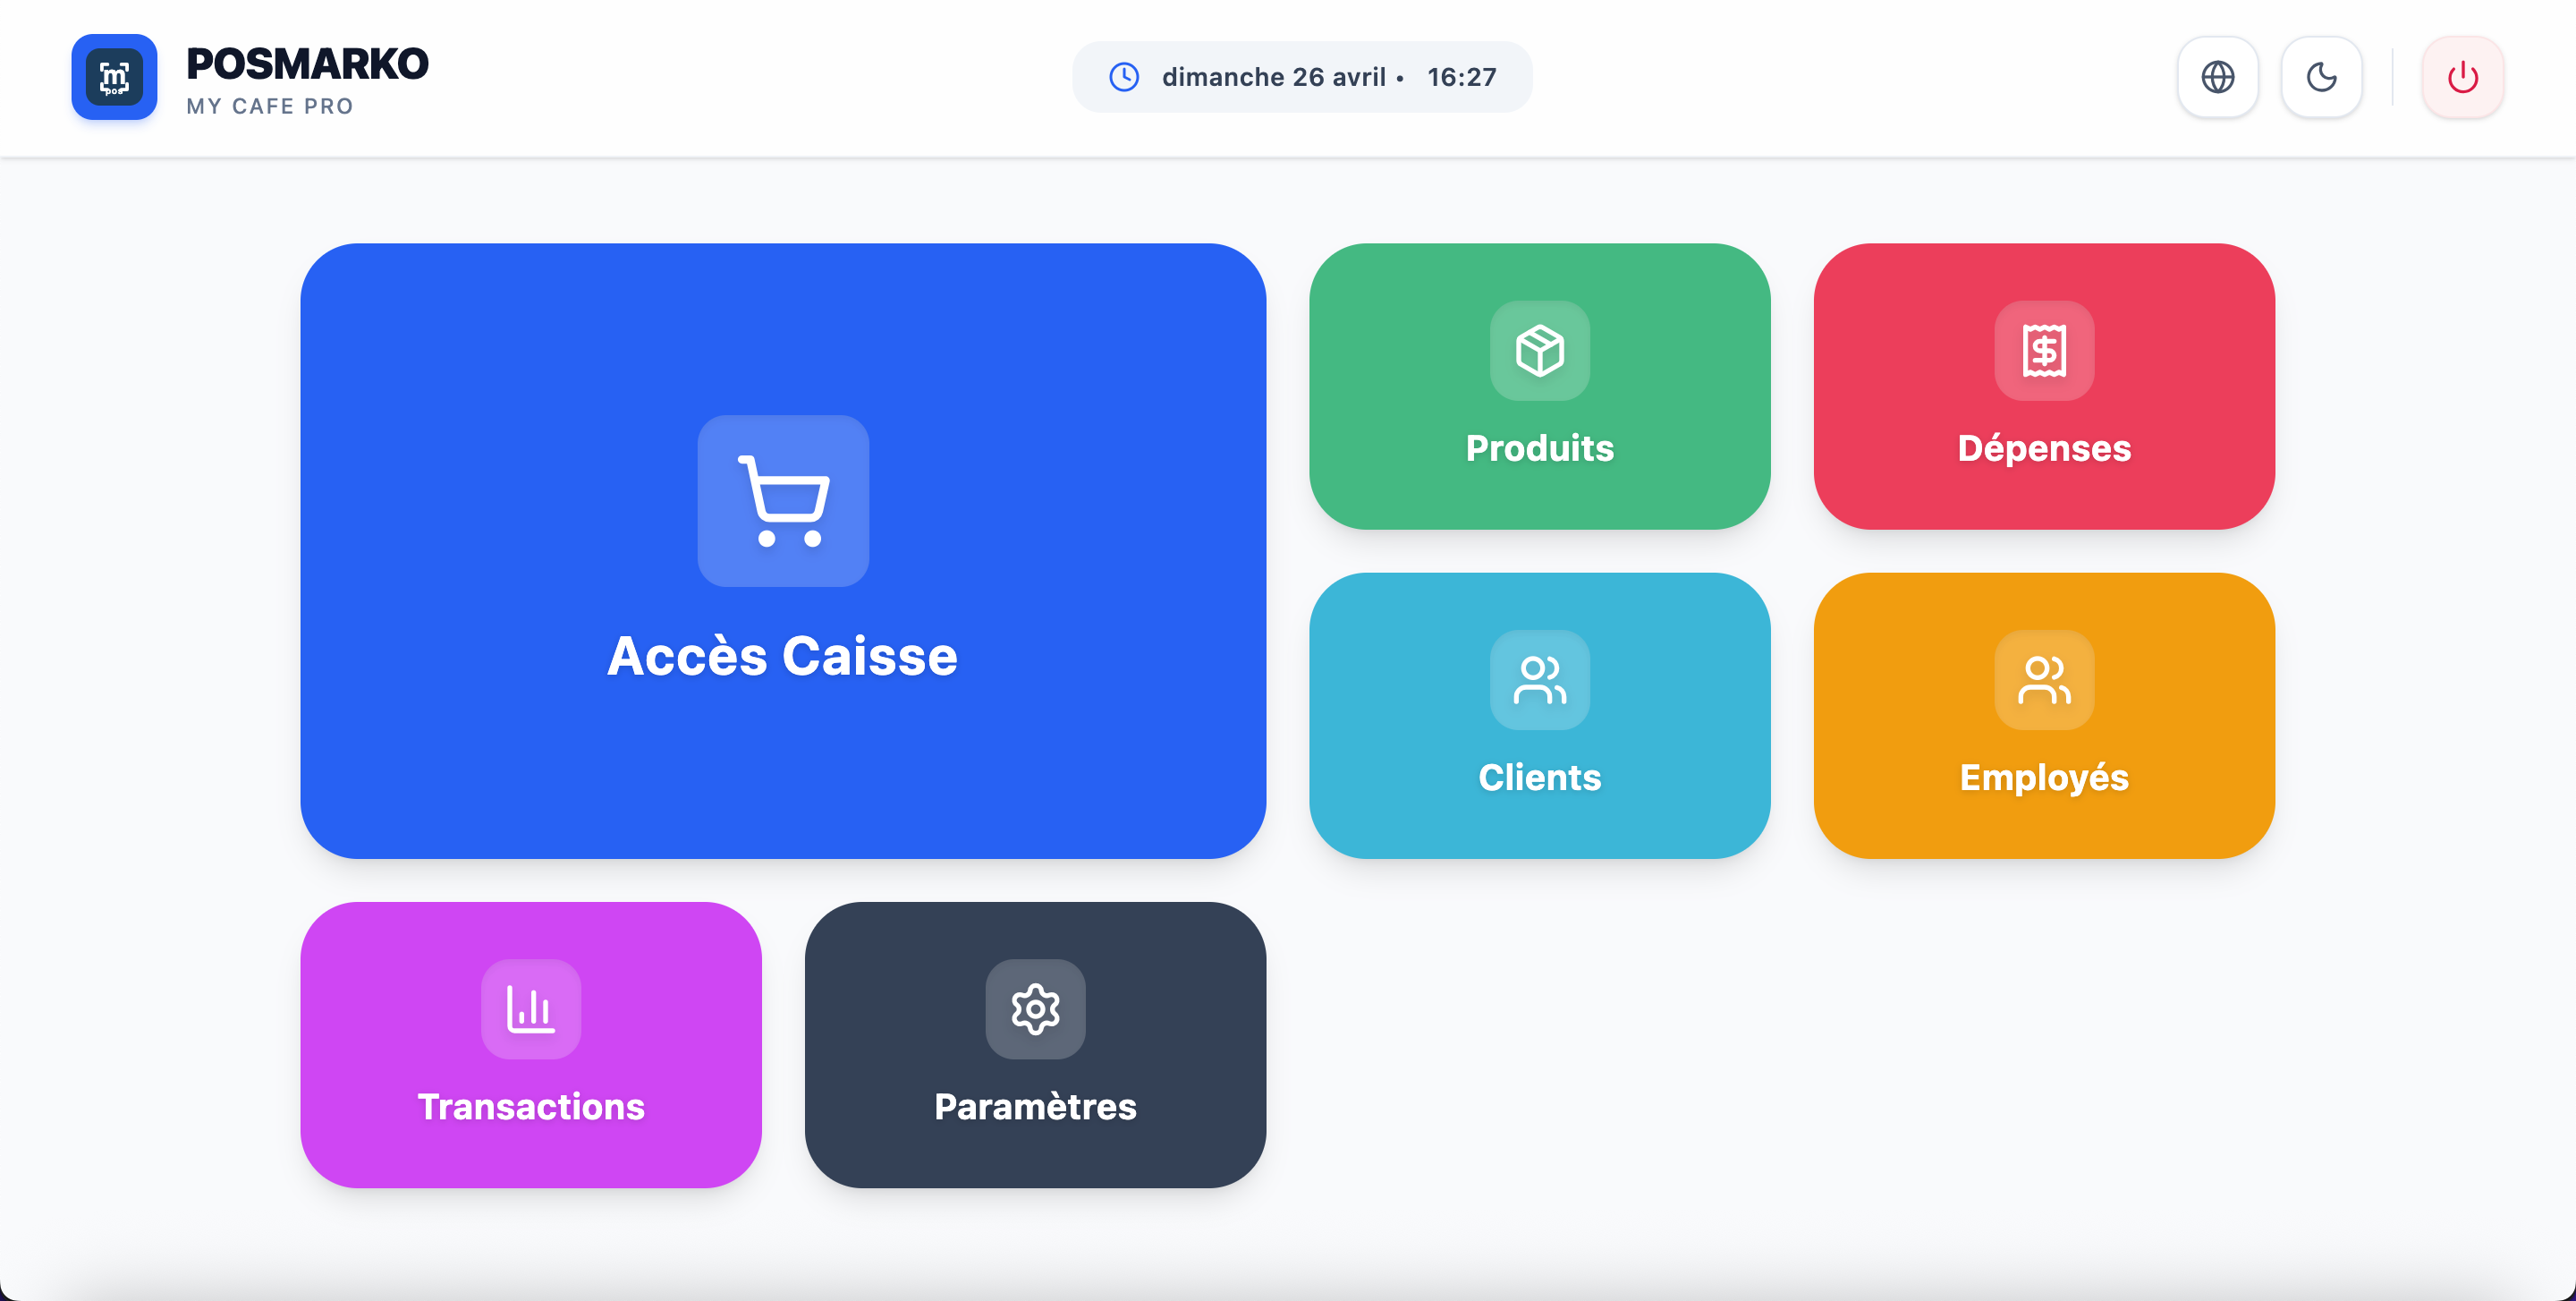
Task: Change language with the globe icon
Action: [x=2218, y=77]
